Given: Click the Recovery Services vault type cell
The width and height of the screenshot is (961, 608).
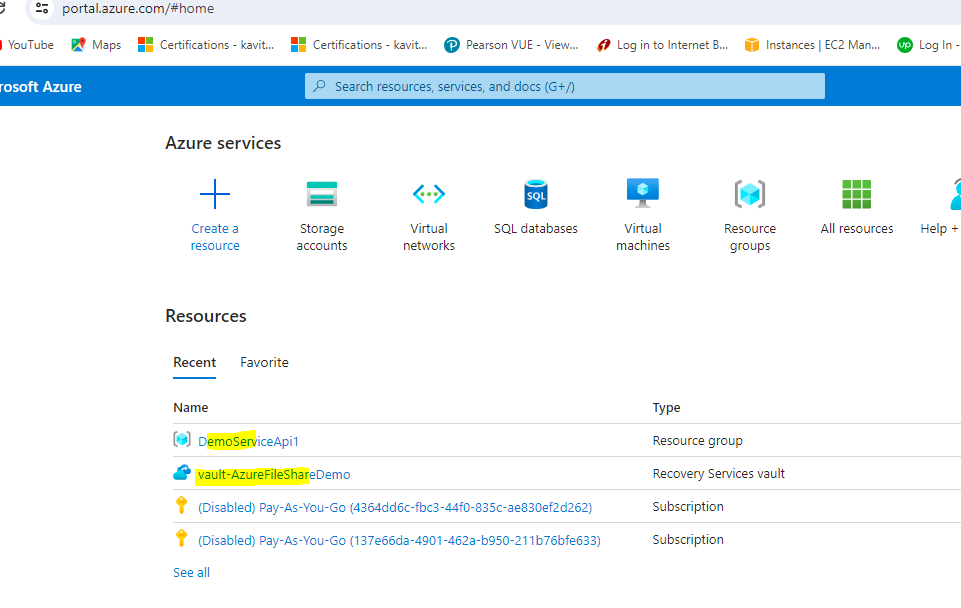Looking at the screenshot, I should [718, 474].
